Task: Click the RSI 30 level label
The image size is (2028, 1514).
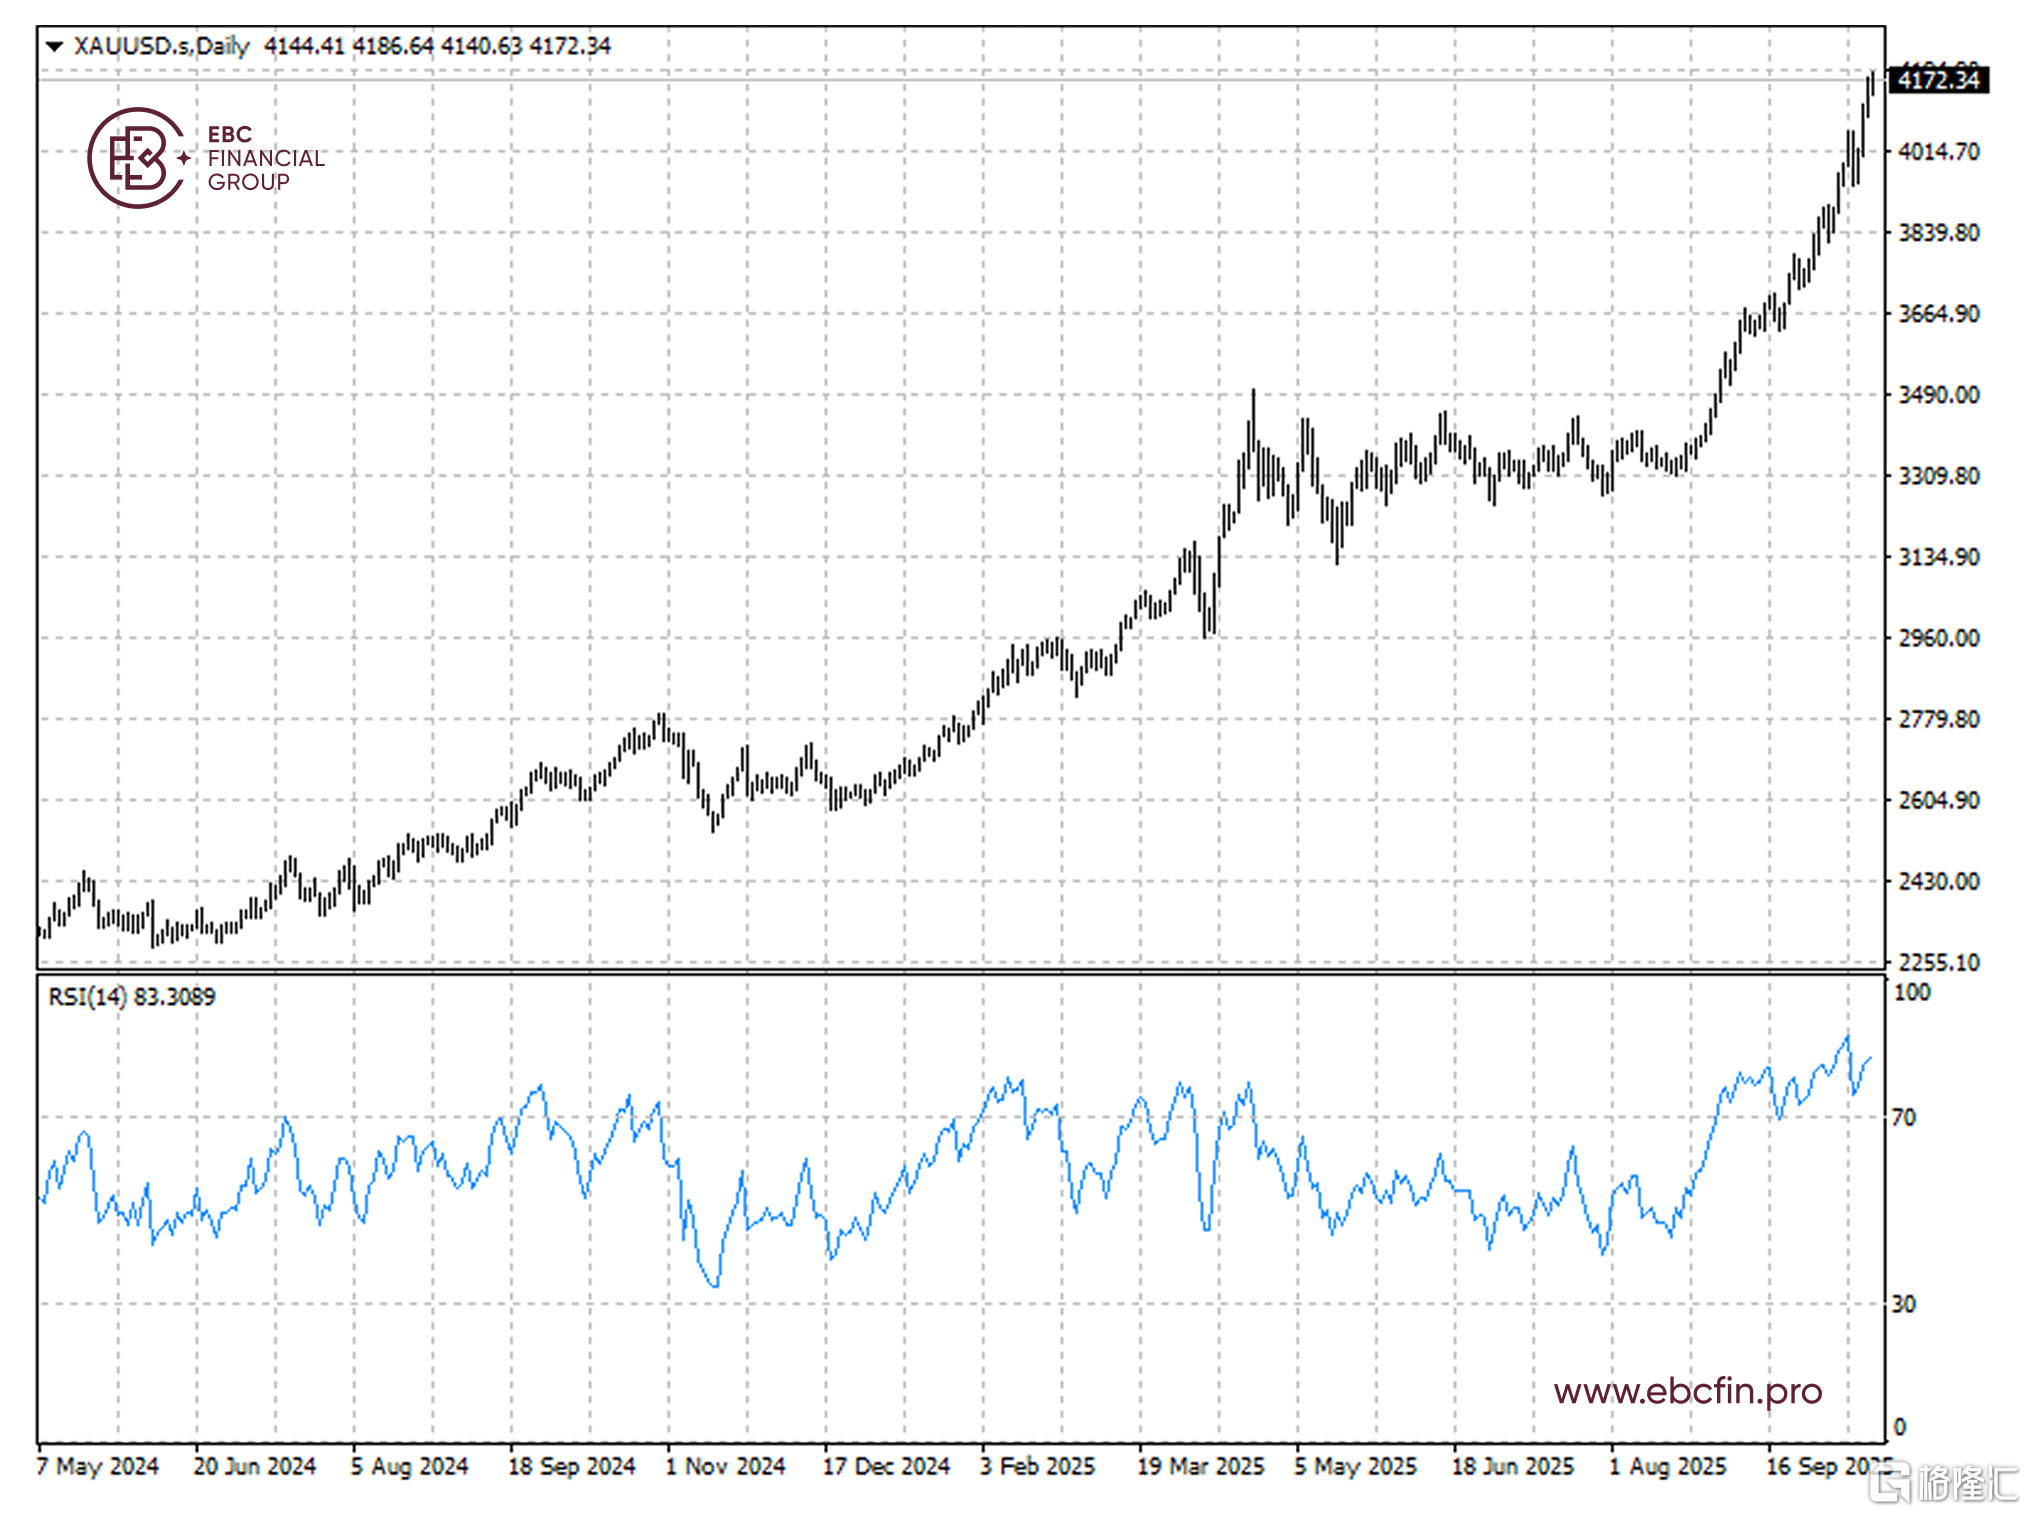Action: tap(1904, 1304)
